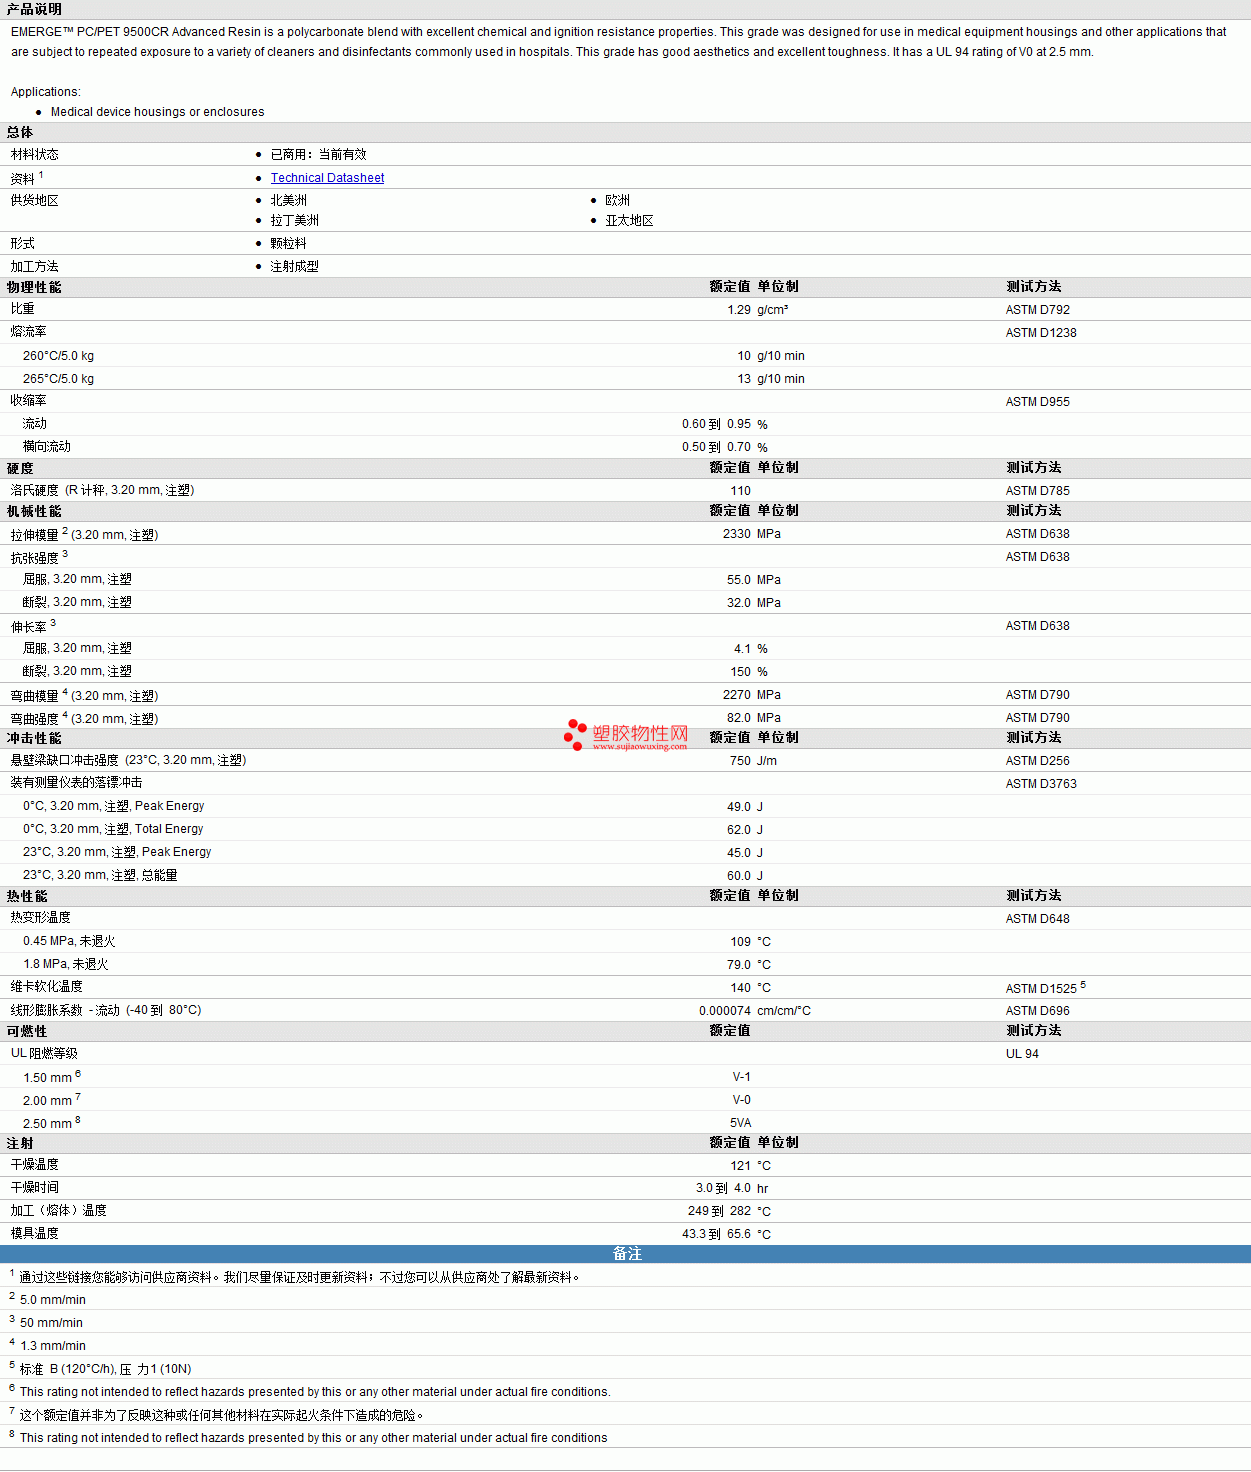This screenshot has width=1251, height=1472.
Task: Select the 北美洲 region entry
Action: [289, 200]
